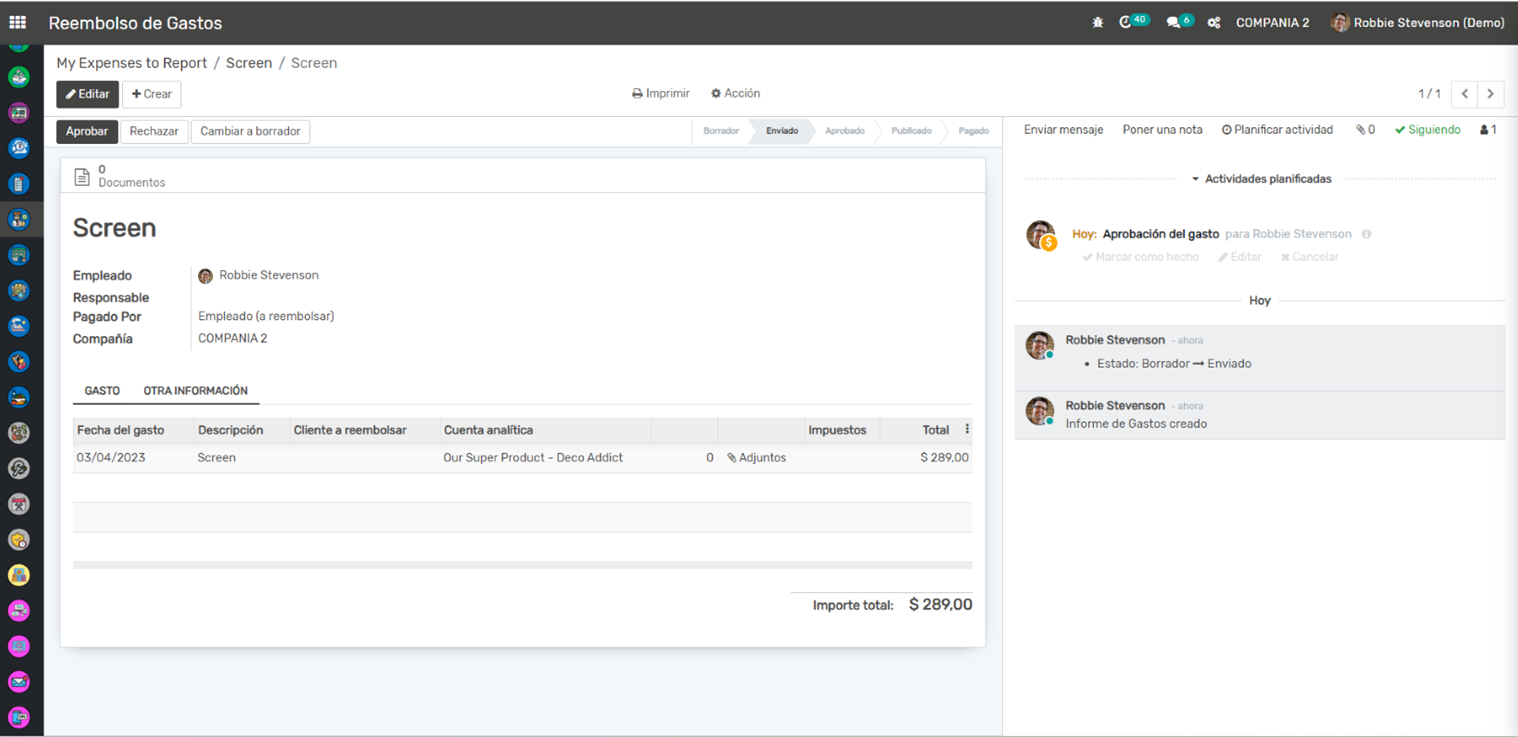The height and width of the screenshot is (737, 1518).
Task: Switch to the Otra Información tab
Action: (x=195, y=391)
